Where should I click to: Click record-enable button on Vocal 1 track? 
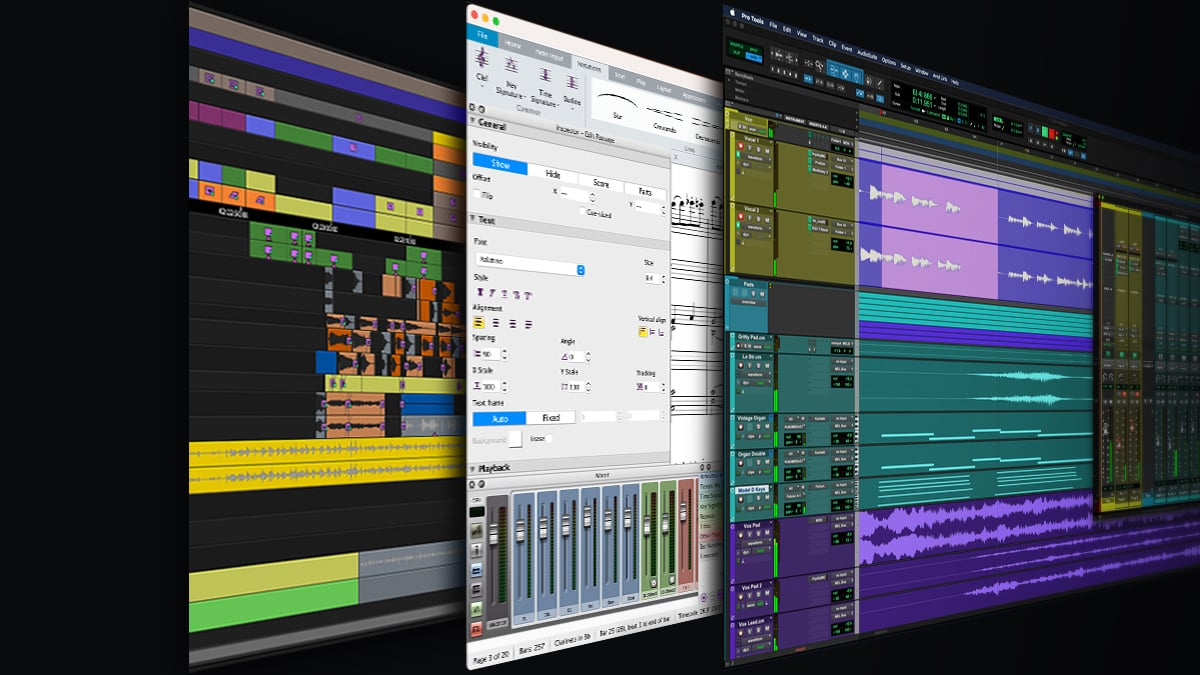741,146
